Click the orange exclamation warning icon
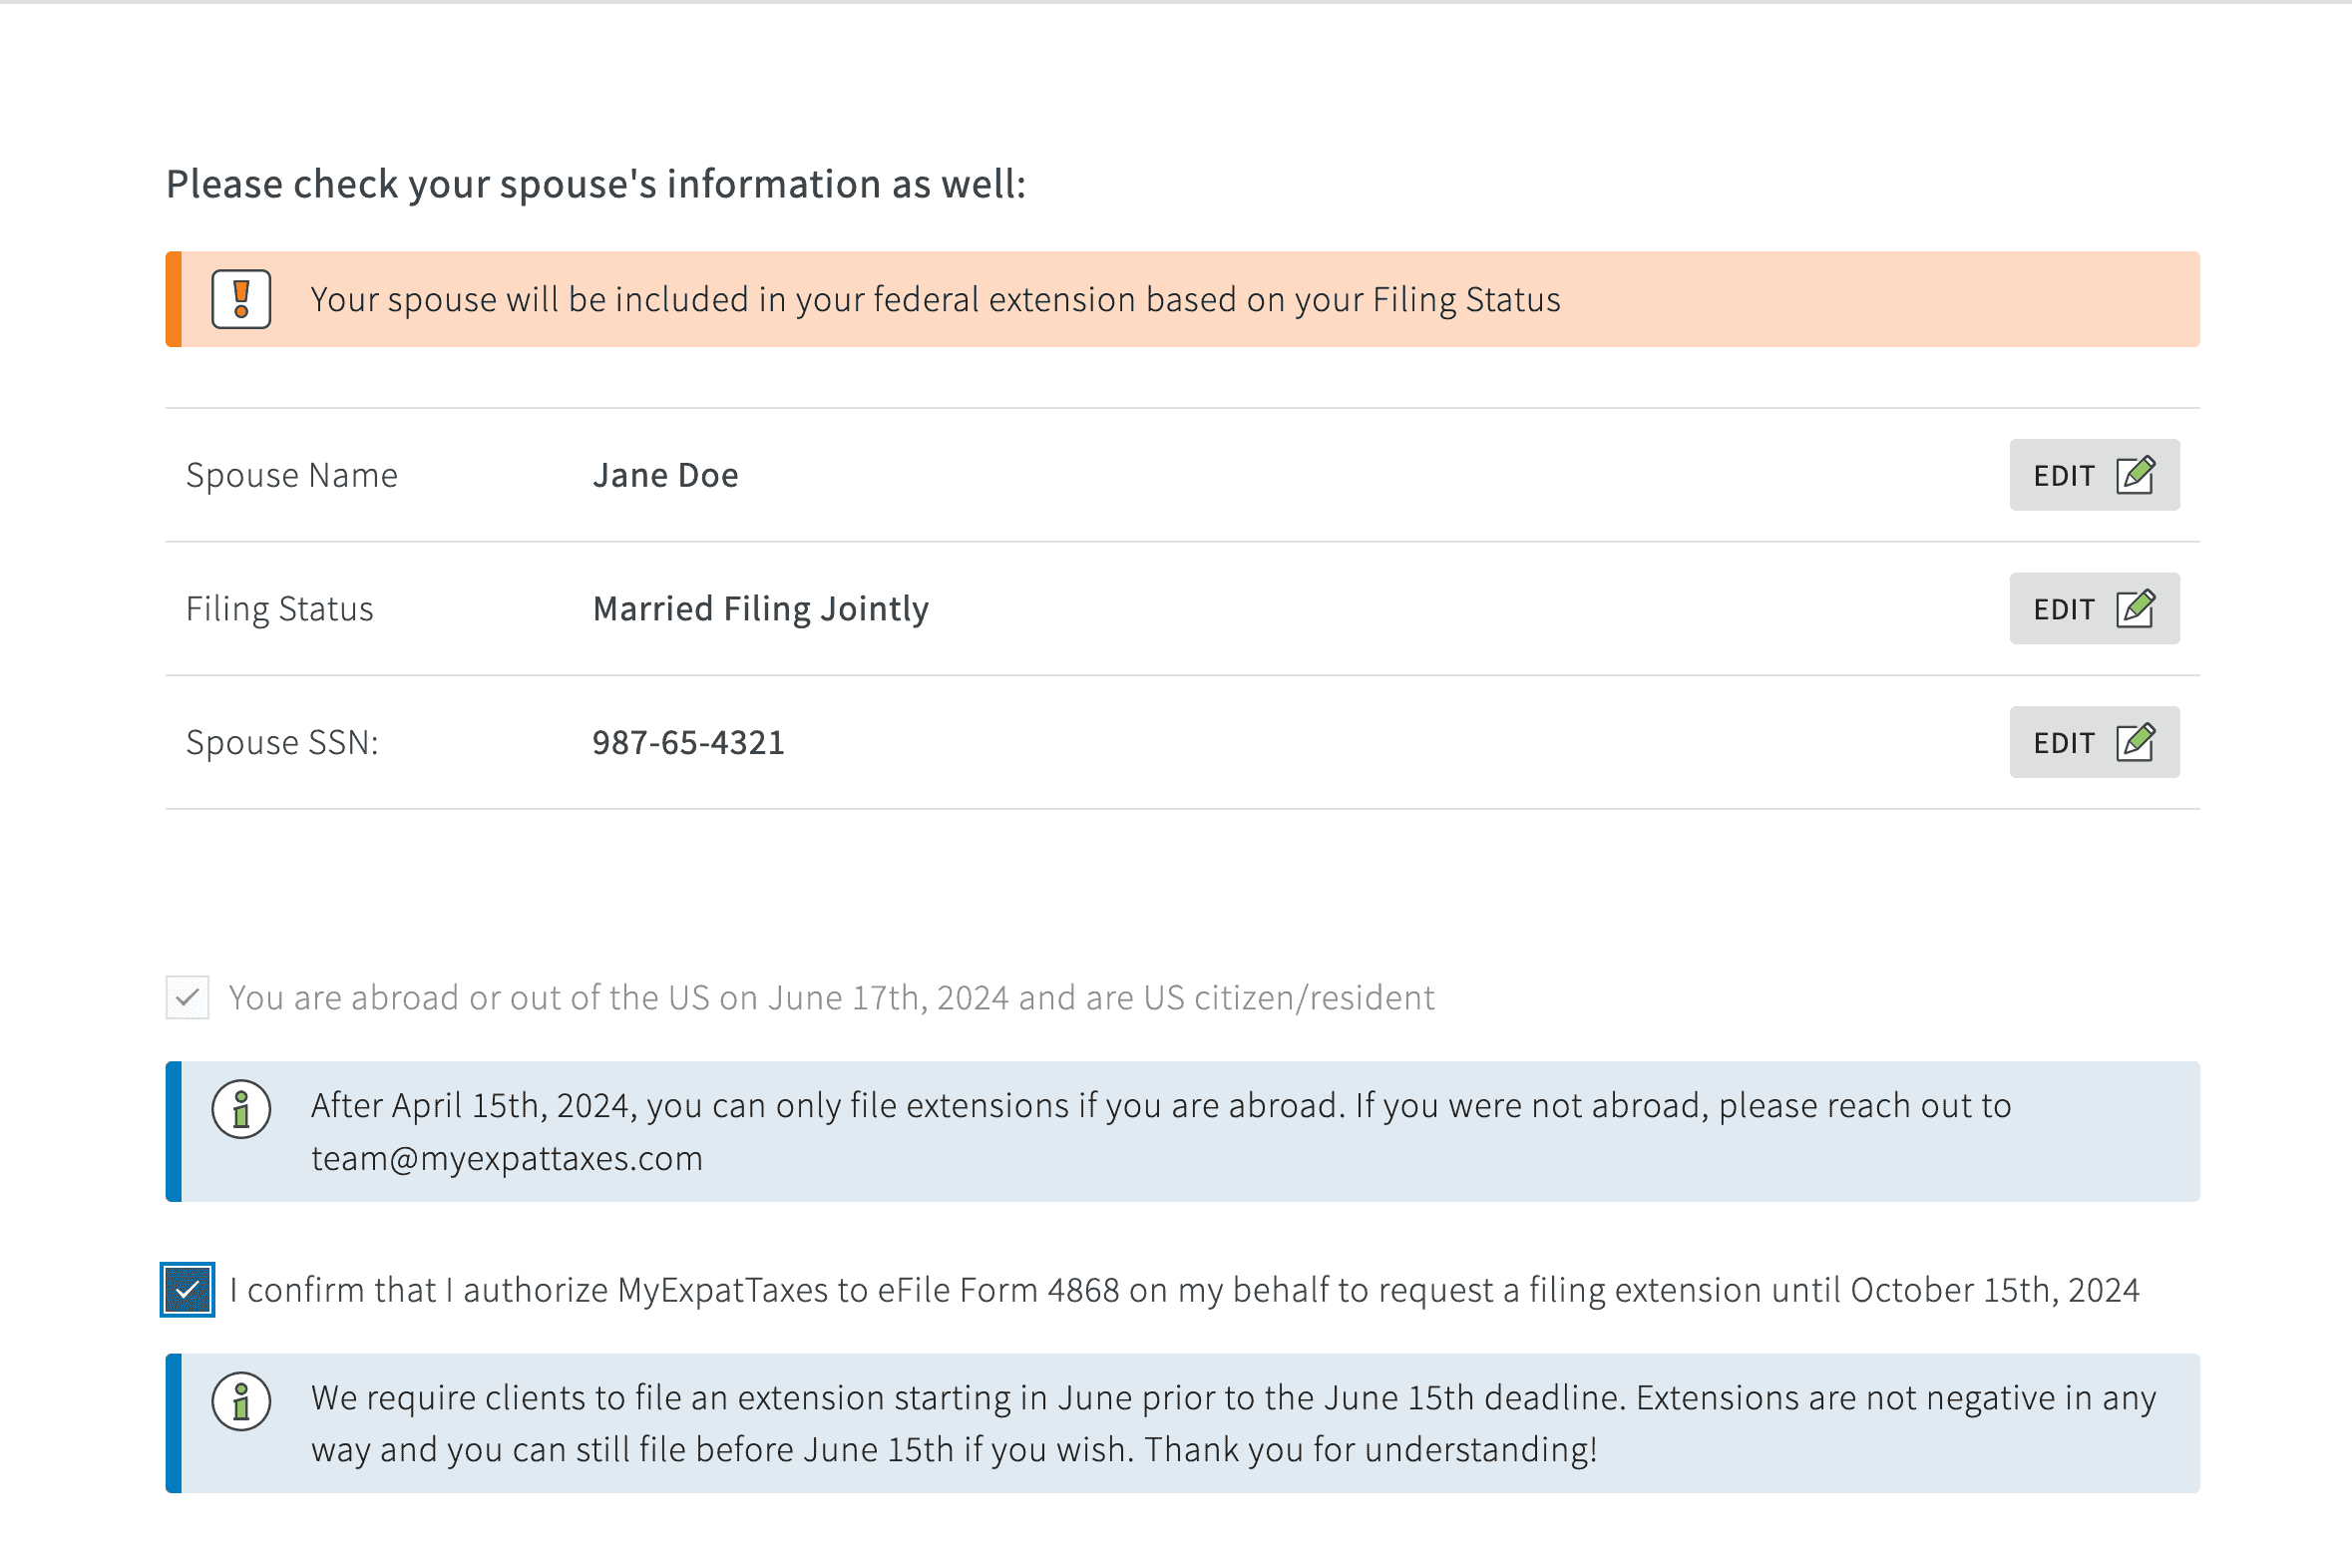The height and width of the screenshot is (1568, 2352). pos(241,299)
